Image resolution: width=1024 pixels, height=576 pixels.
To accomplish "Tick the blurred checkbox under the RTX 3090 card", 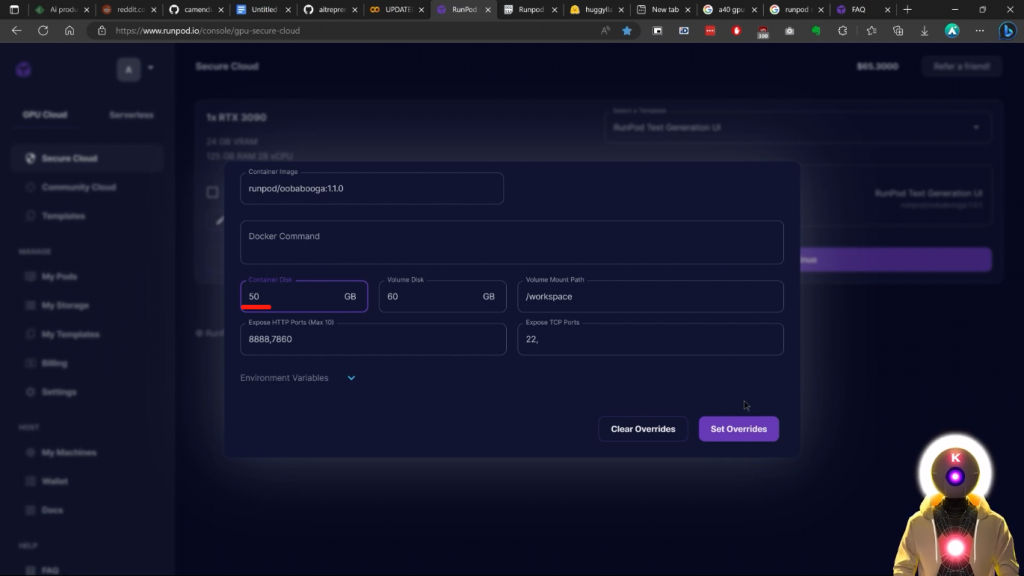I will pyautogui.click(x=212, y=192).
